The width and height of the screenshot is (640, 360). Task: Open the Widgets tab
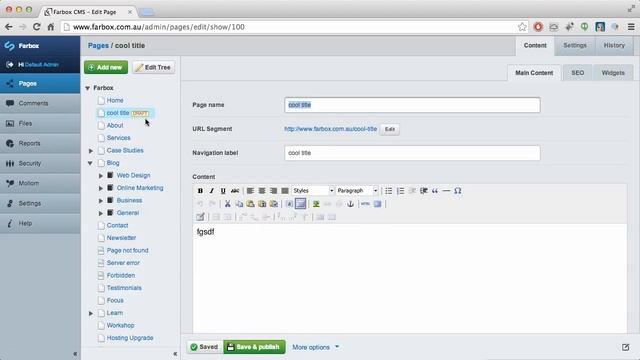(x=613, y=73)
